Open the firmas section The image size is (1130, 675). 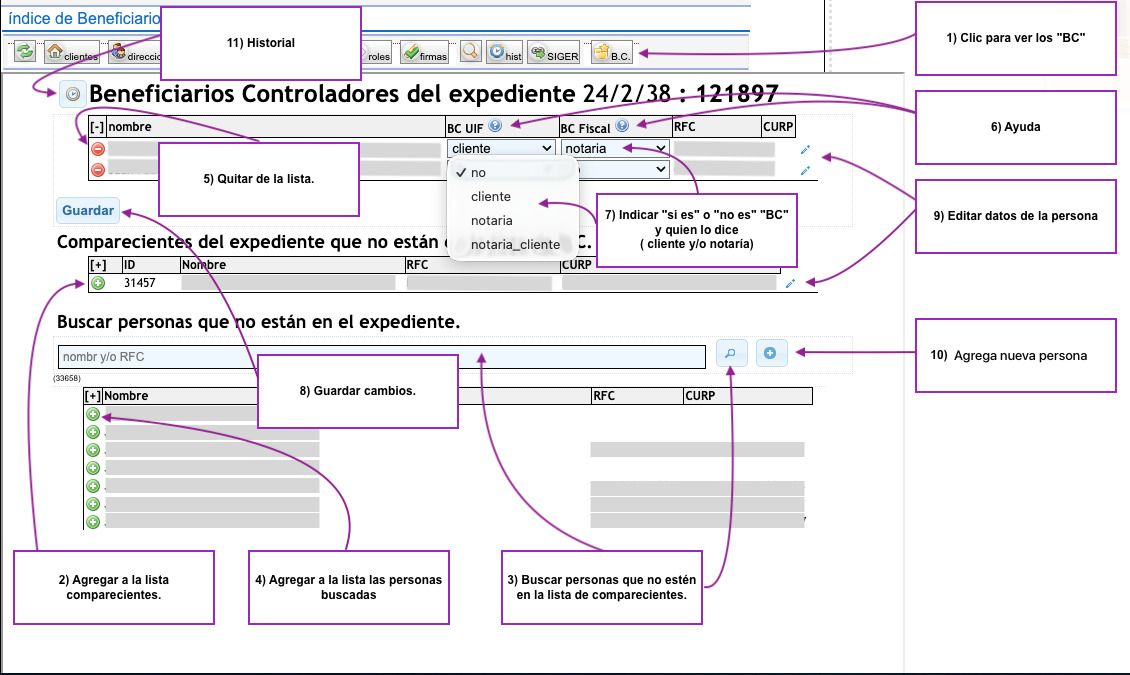coord(424,54)
